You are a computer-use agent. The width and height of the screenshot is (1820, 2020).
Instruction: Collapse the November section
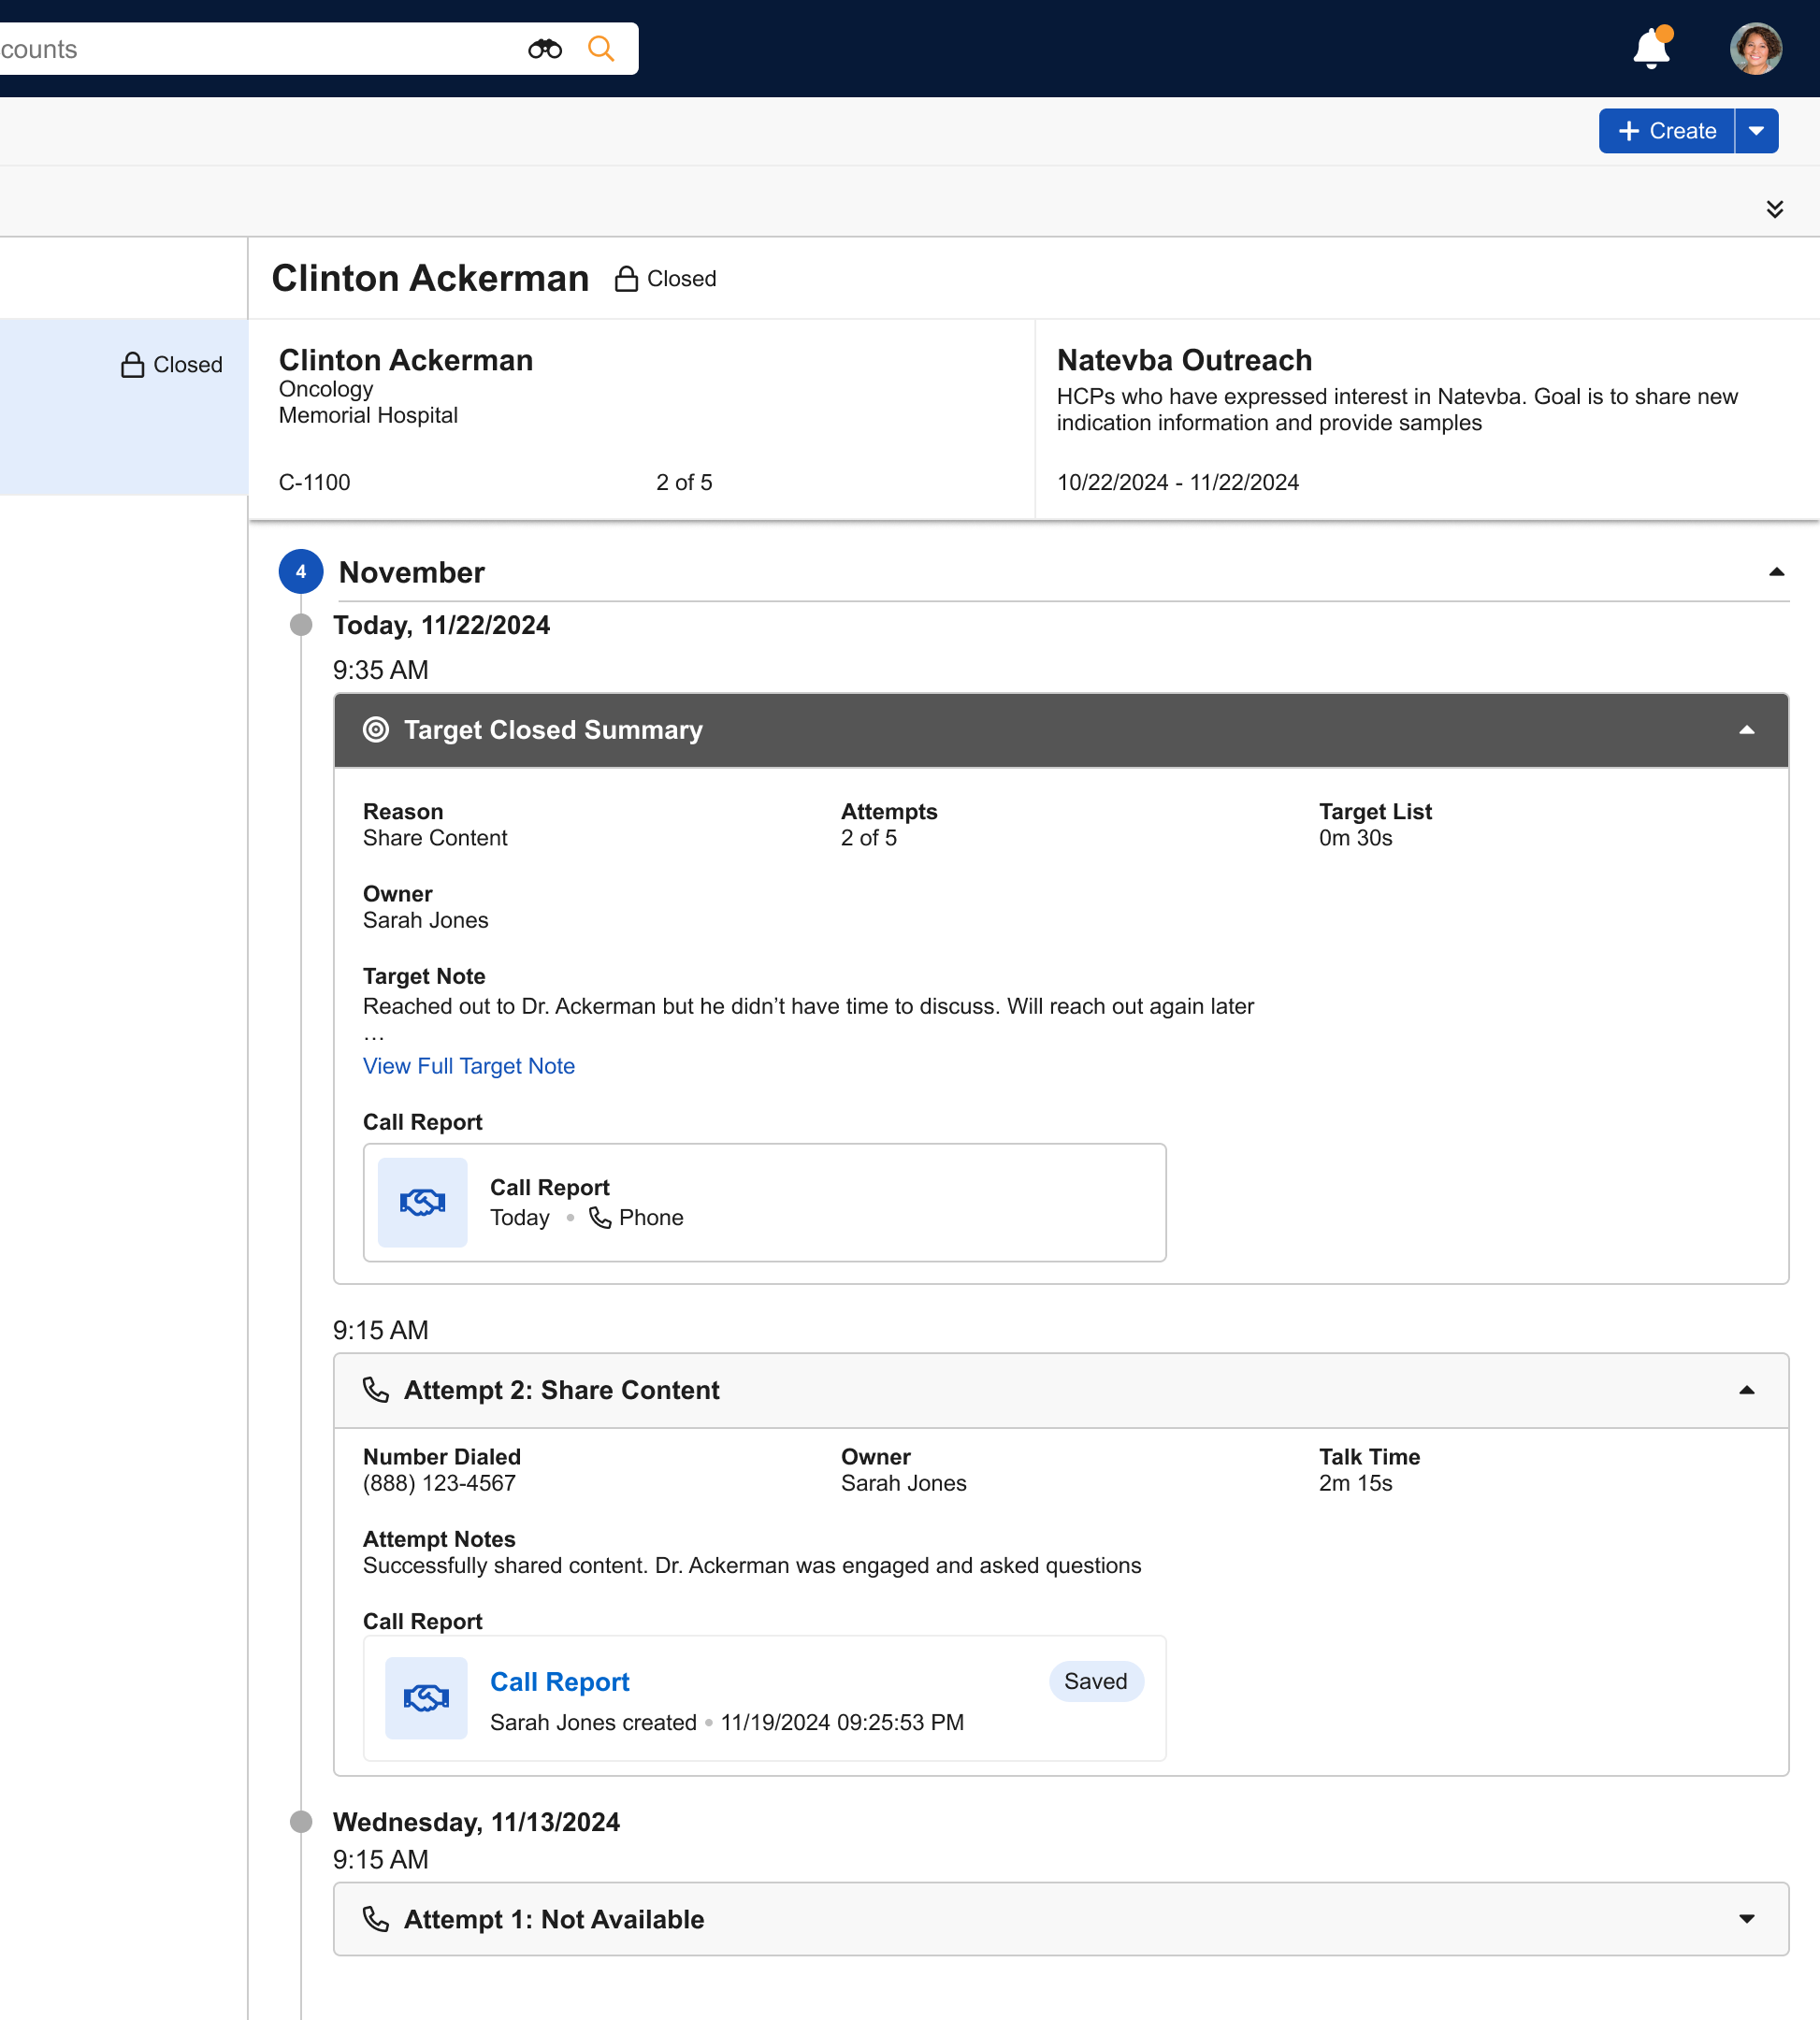tap(1776, 572)
